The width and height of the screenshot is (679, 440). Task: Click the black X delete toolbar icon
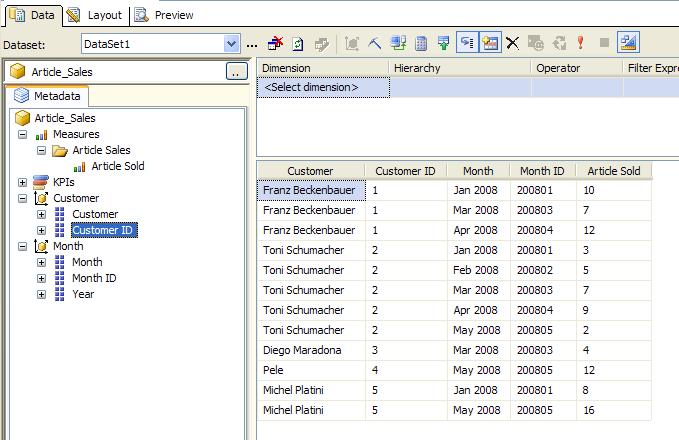[x=512, y=43]
